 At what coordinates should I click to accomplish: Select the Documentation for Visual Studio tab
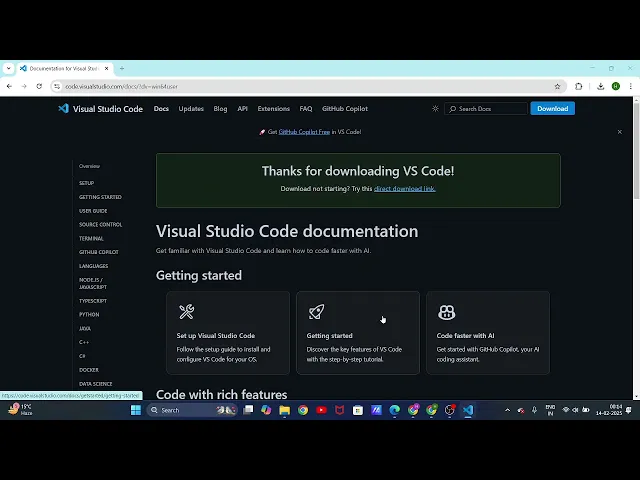click(x=65, y=69)
